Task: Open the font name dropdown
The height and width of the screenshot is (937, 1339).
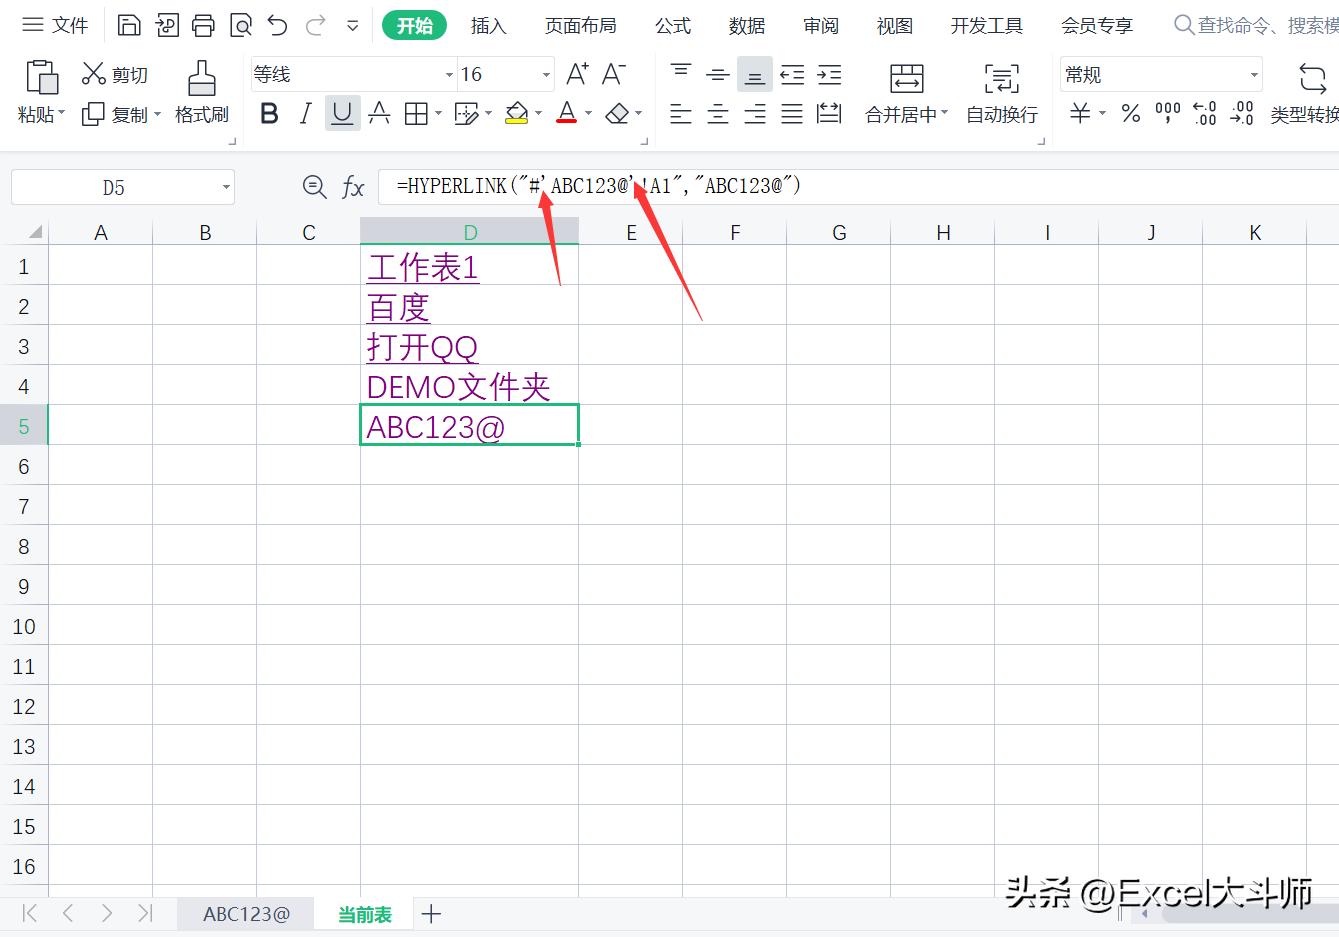Action: coord(447,73)
